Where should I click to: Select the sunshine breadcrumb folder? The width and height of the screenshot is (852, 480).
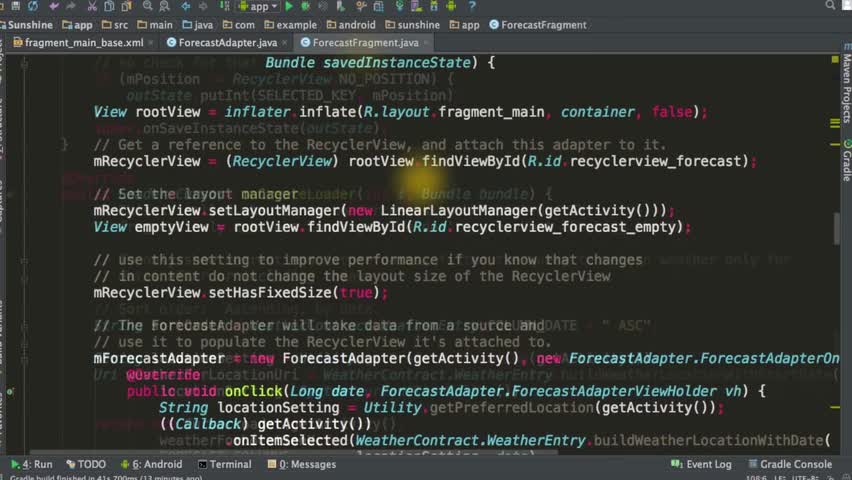pos(412,25)
